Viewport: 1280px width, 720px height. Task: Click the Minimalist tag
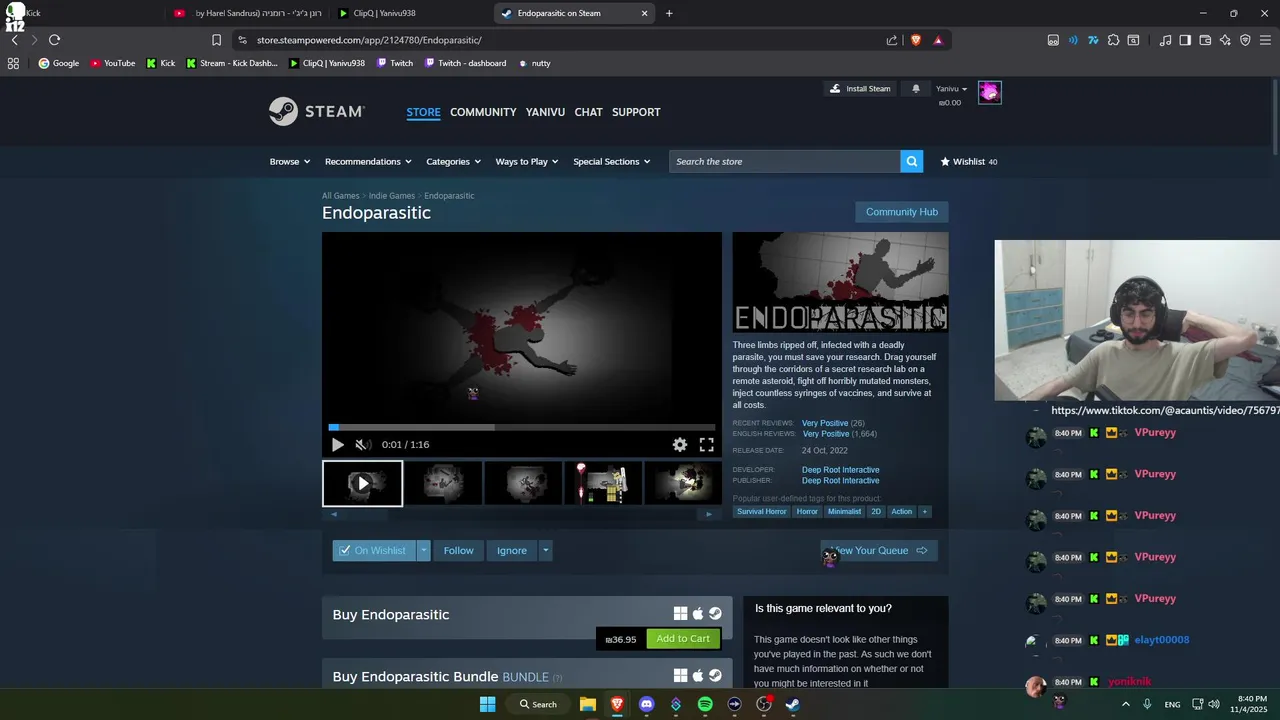pyautogui.click(x=844, y=511)
